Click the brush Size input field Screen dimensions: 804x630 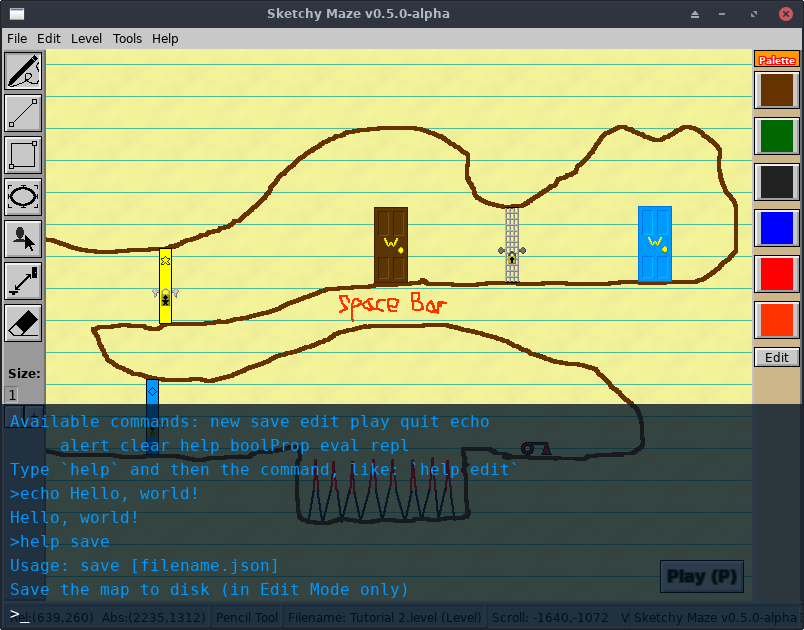pyautogui.click(x=12, y=394)
